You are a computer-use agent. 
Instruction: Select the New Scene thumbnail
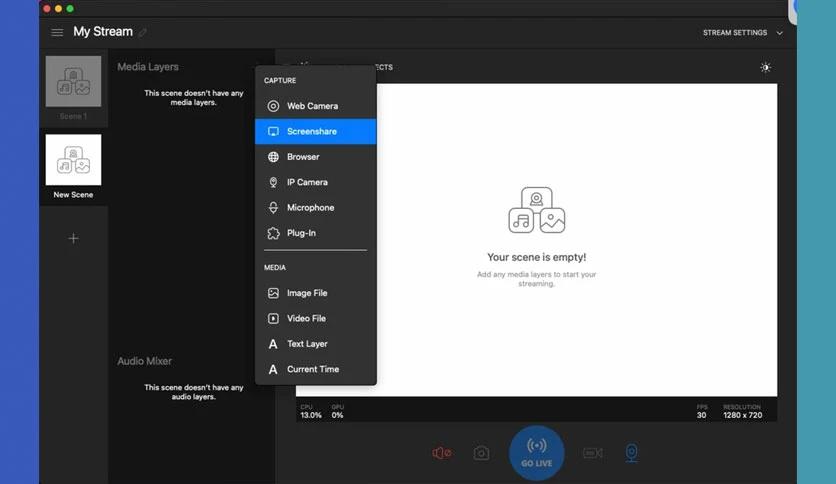73,161
